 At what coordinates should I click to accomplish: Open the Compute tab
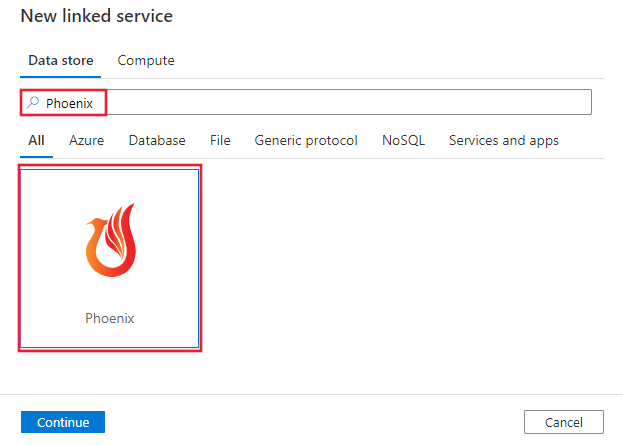pos(146,61)
